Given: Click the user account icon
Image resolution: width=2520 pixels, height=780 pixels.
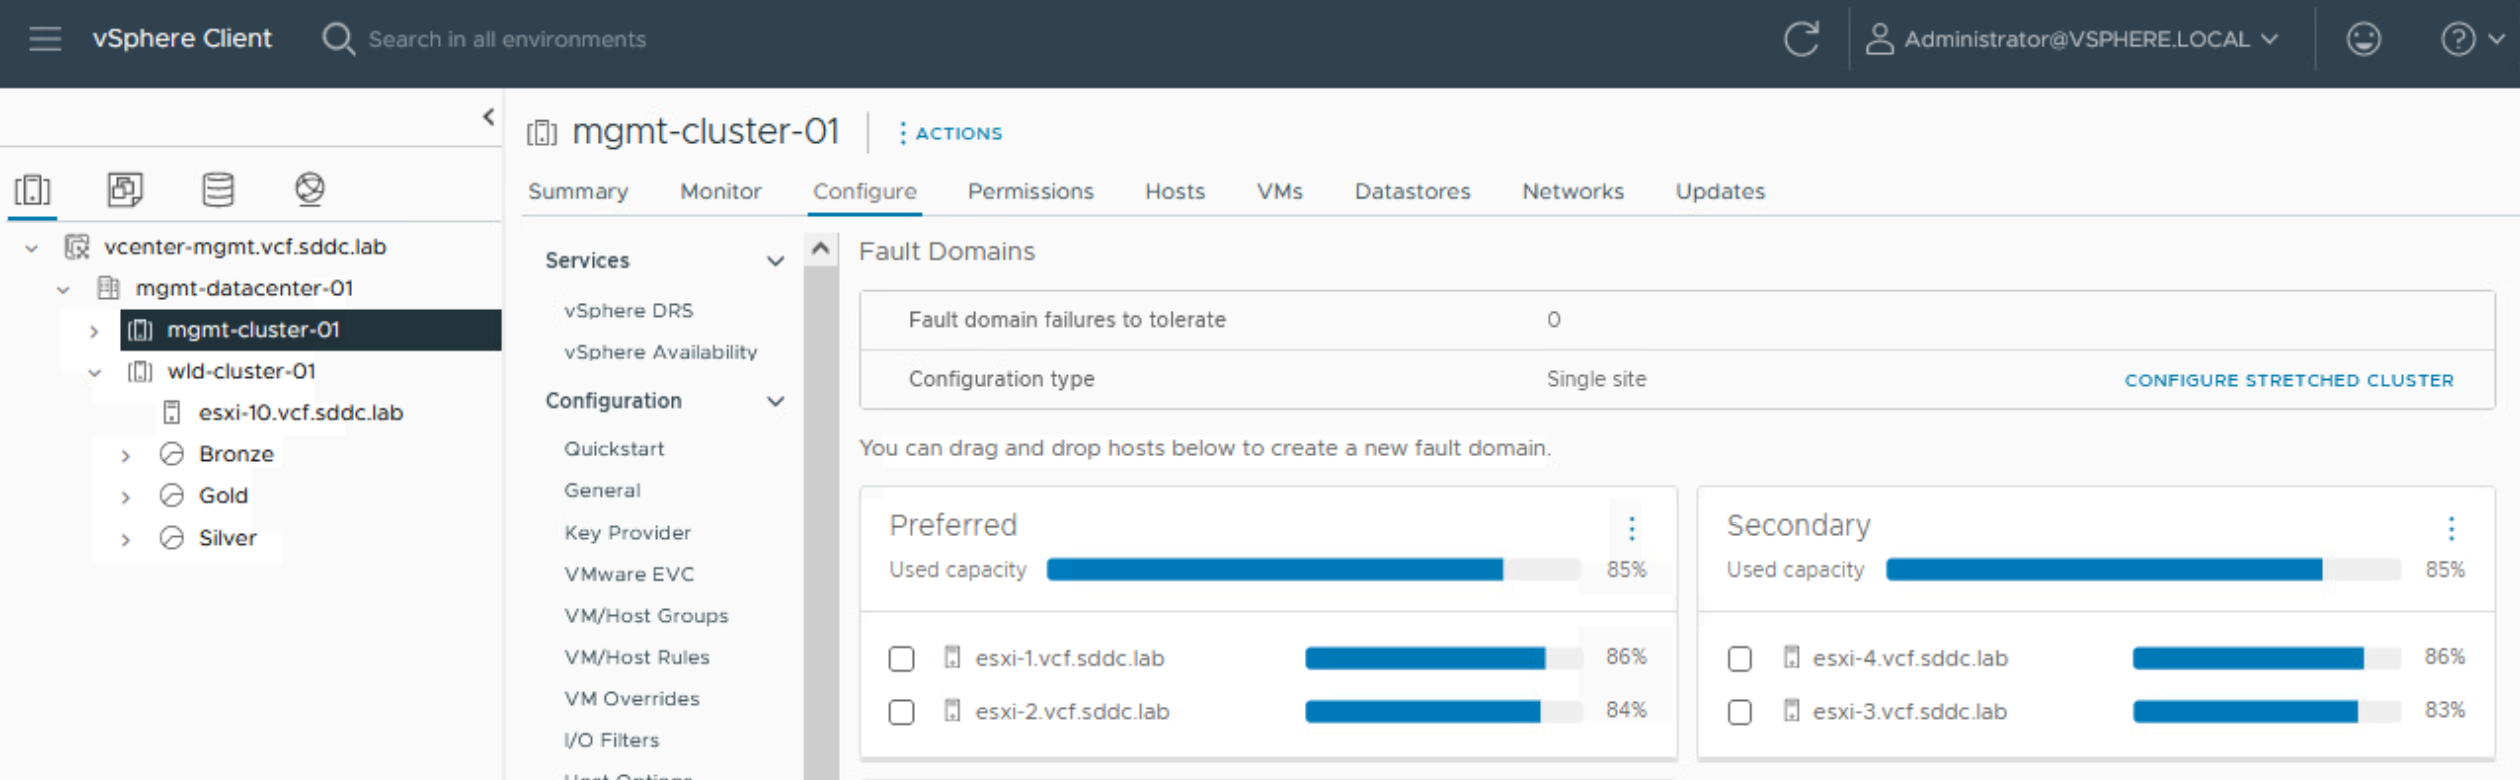Looking at the screenshot, I should click(1880, 39).
